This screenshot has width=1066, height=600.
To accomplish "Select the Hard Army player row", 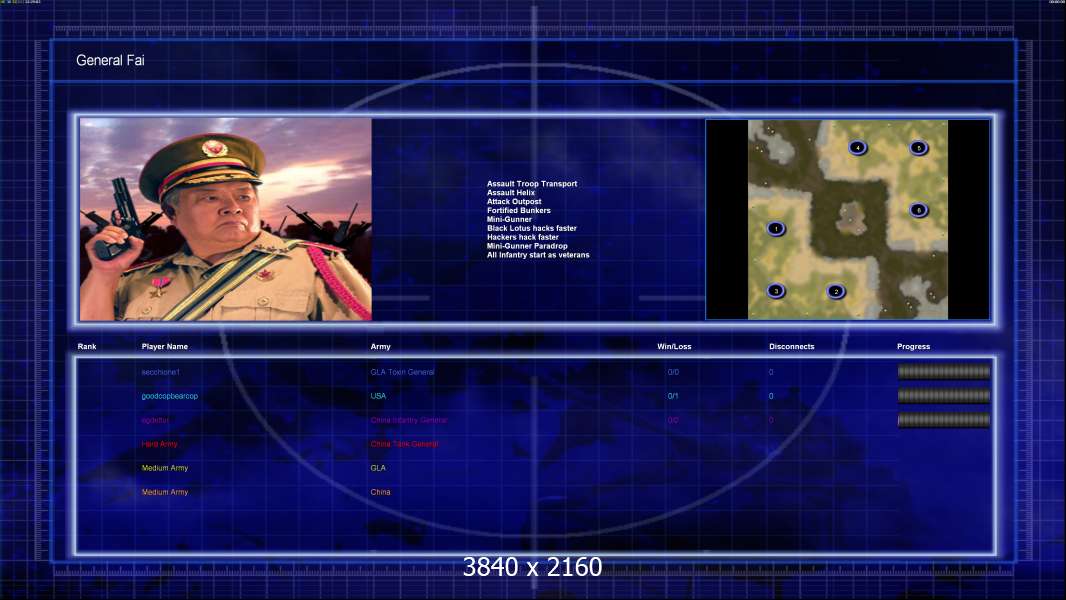I will (534, 444).
